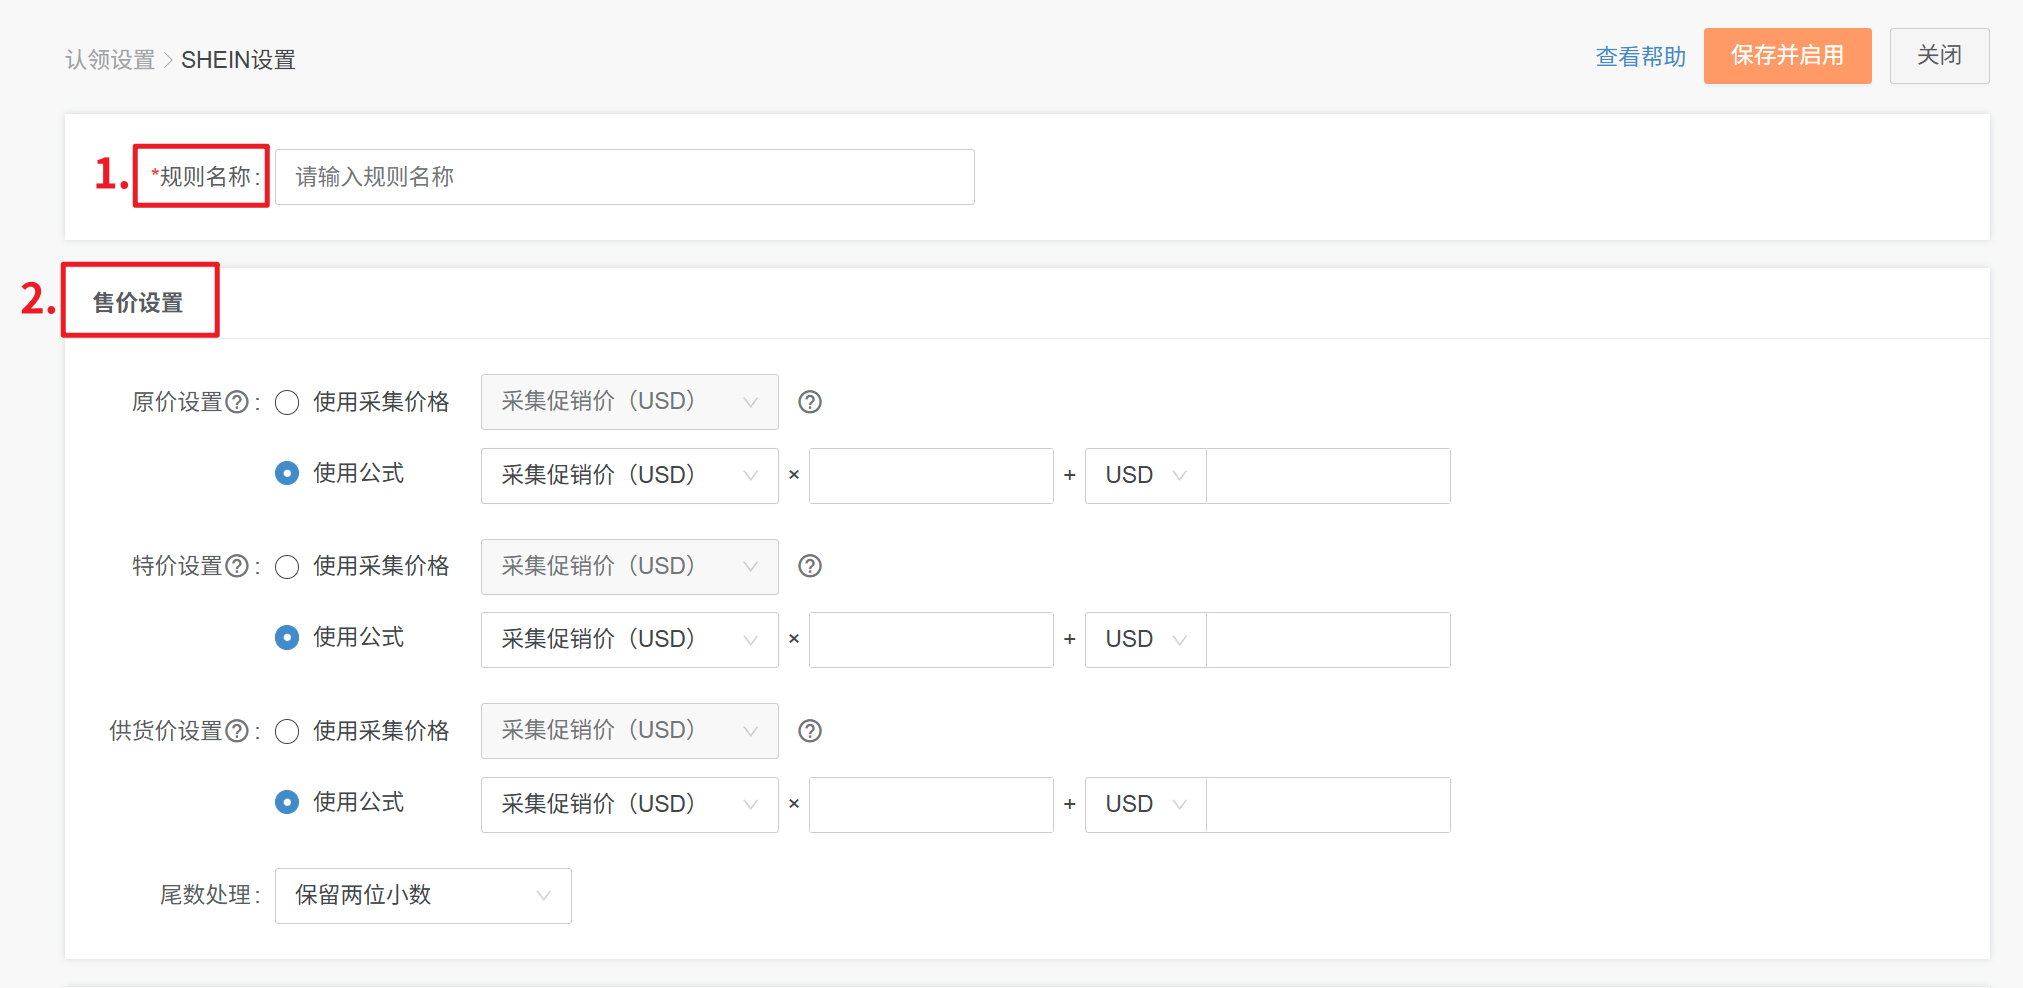This screenshot has height=988, width=2023.
Task: Click help icon right of 特价 采集促销价 dropdown
Action: (810, 566)
